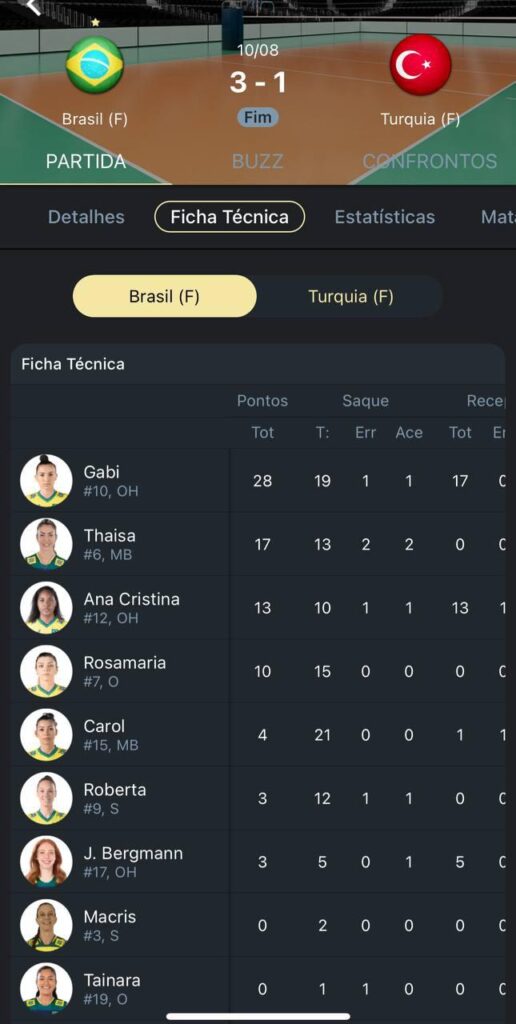Tap the Brazil flag icon

pos(95,65)
